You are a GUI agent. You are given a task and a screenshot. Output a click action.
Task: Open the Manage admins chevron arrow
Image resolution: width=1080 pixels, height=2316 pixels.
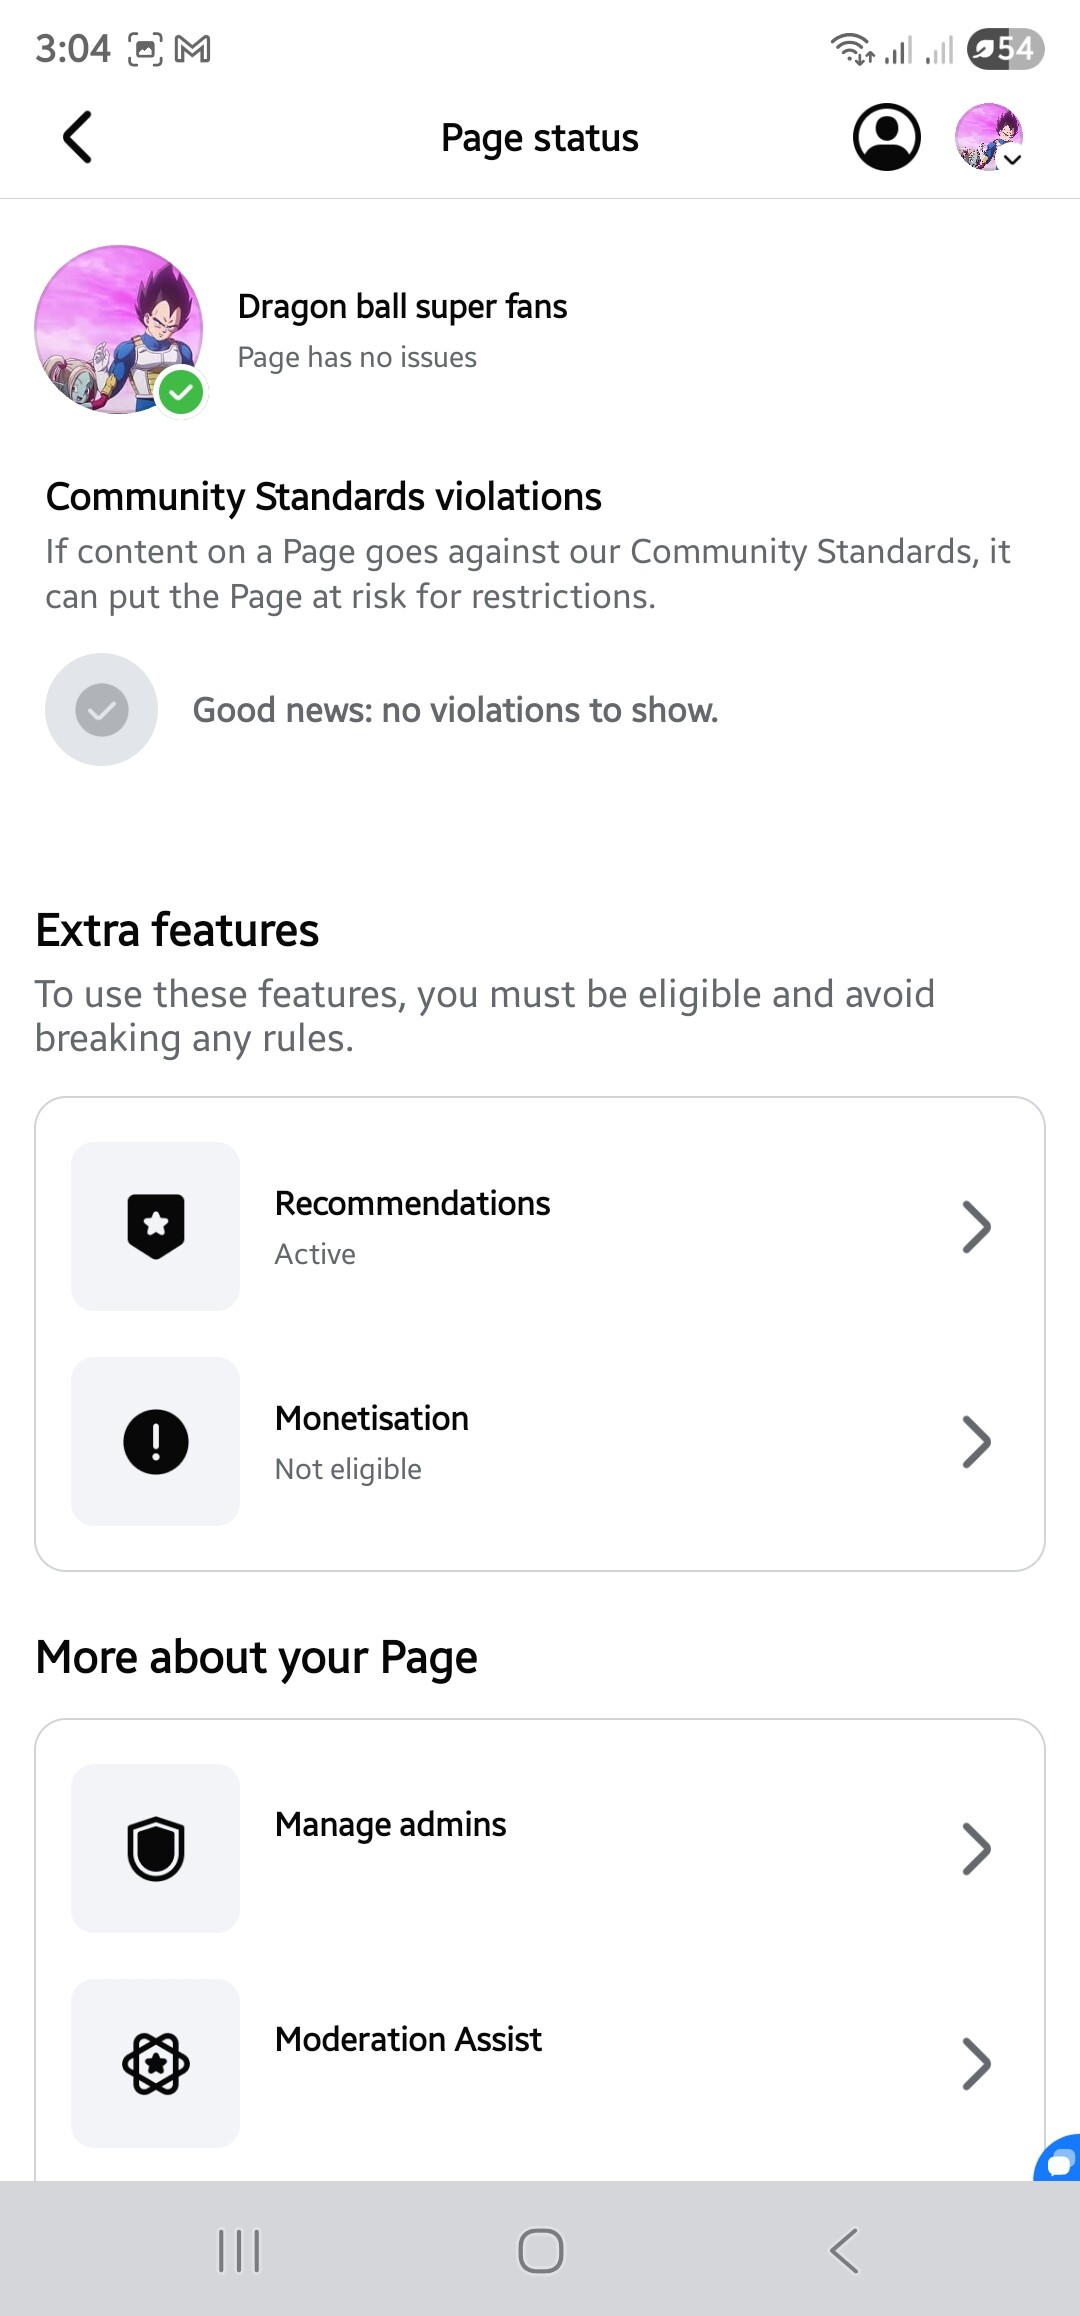[x=976, y=1848]
